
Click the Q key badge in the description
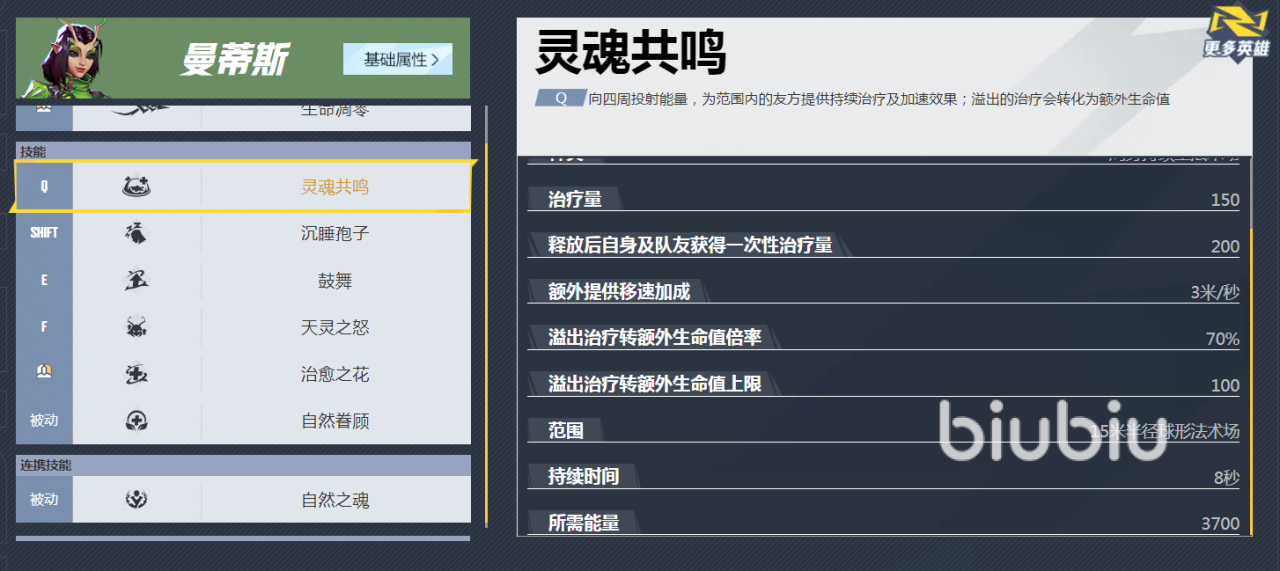tap(560, 99)
